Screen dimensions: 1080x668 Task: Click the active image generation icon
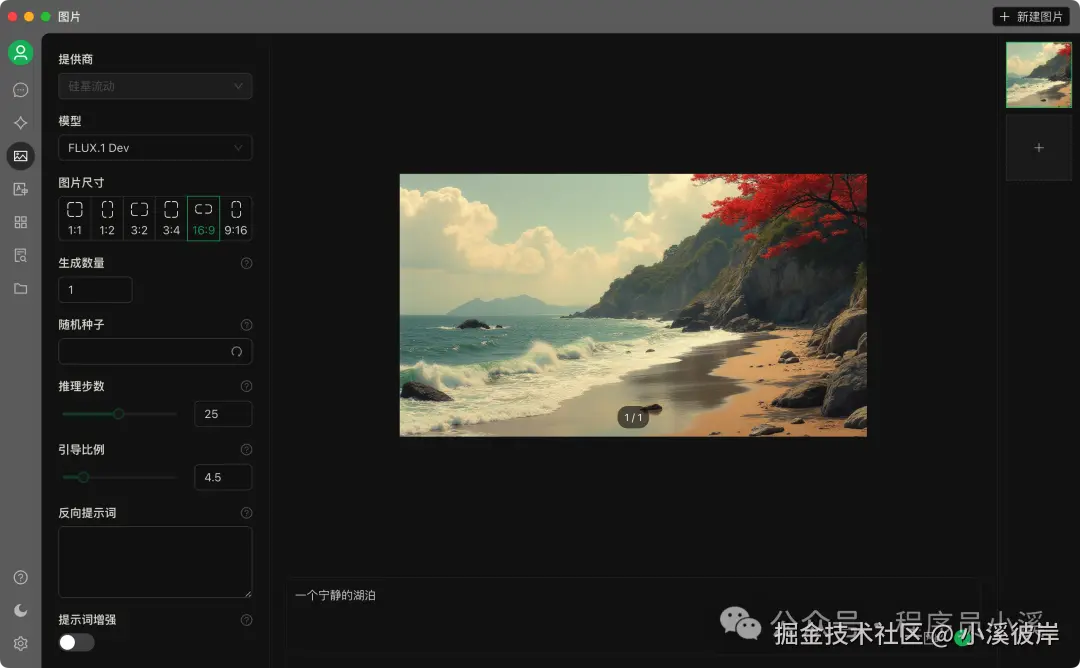pyautogui.click(x=20, y=156)
